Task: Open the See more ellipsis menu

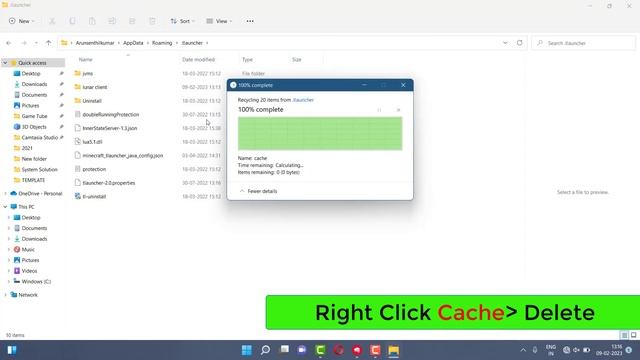Action: coord(250,21)
